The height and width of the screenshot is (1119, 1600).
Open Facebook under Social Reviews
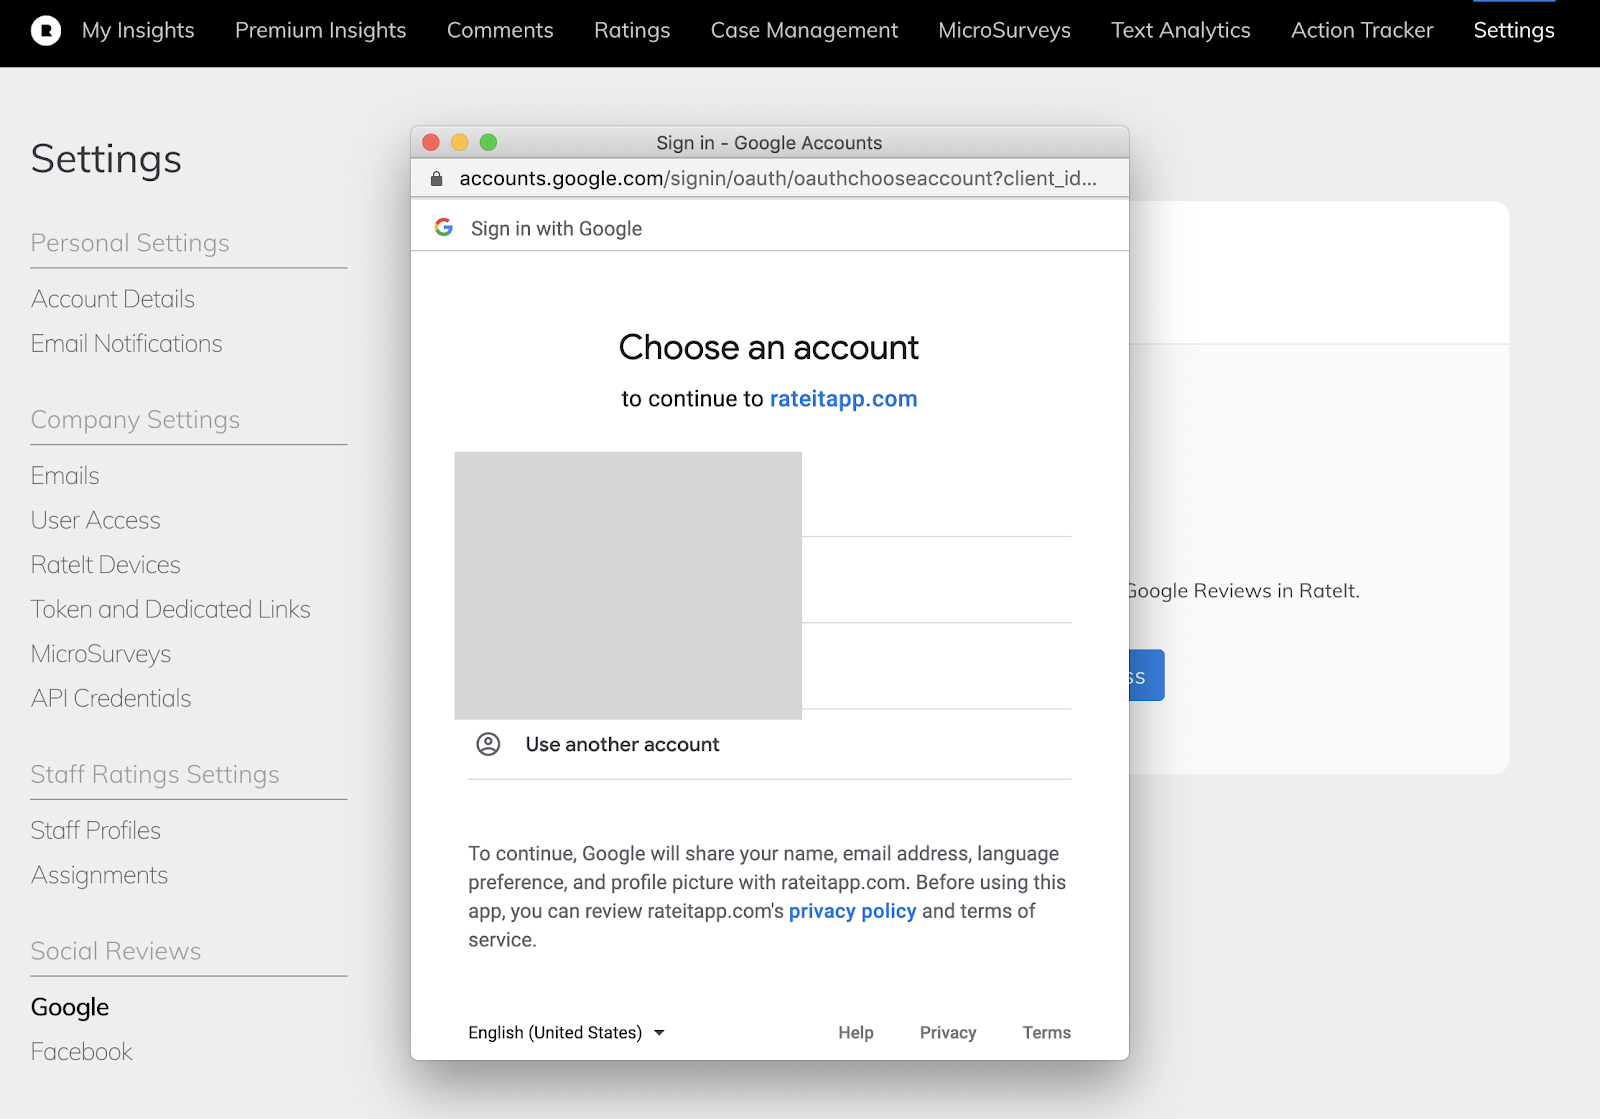[x=82, y=1052]
